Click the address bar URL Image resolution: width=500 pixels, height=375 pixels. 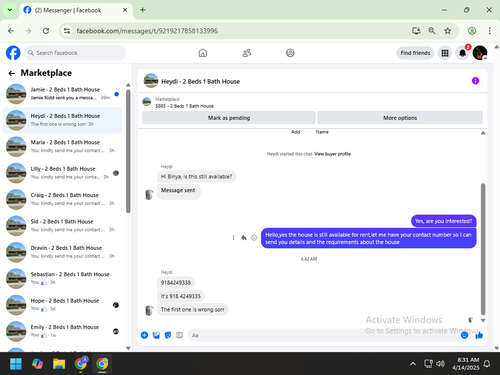147,31
